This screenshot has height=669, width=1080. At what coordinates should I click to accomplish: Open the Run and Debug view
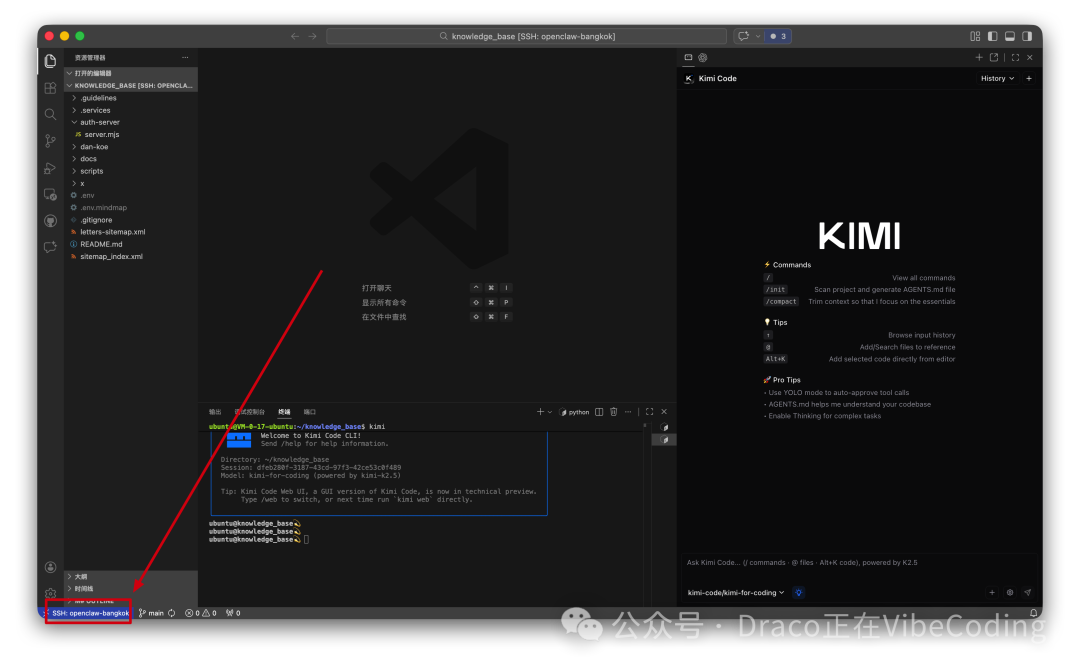pos(50,168)
